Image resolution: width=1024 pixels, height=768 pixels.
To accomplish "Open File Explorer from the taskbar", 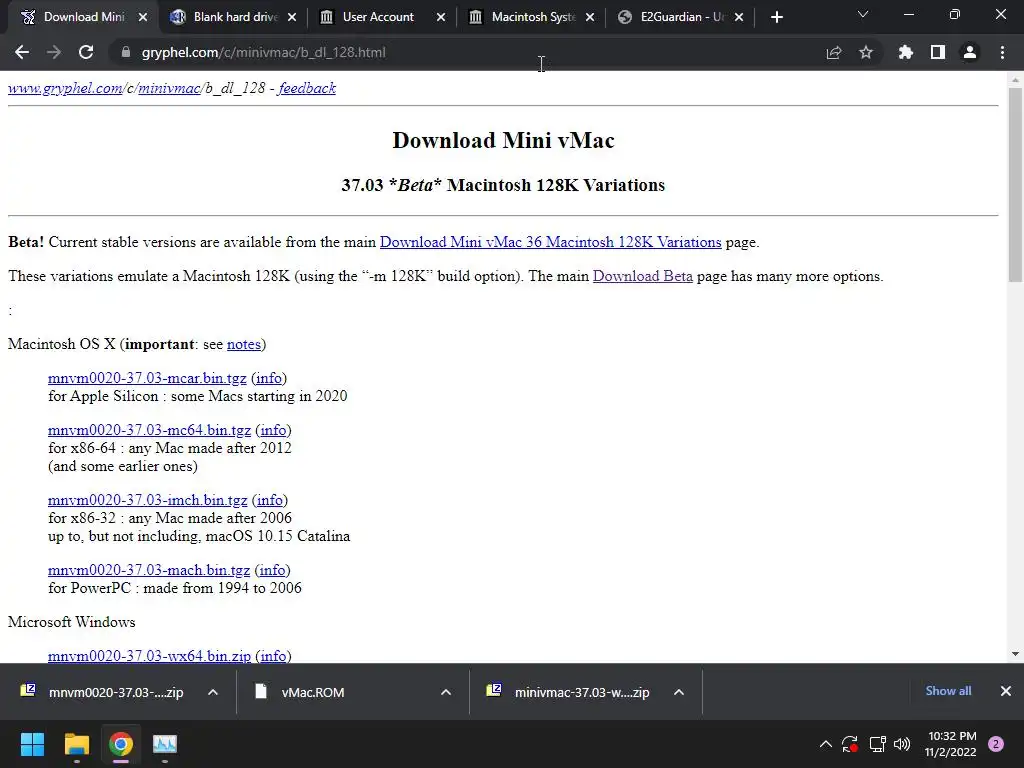I will click(x=76, y=744).
